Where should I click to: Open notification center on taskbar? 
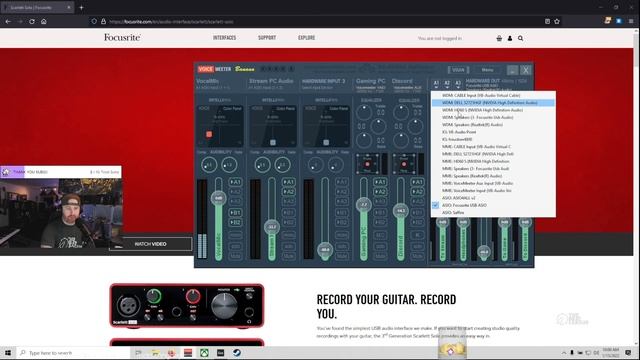coord(629,353)
